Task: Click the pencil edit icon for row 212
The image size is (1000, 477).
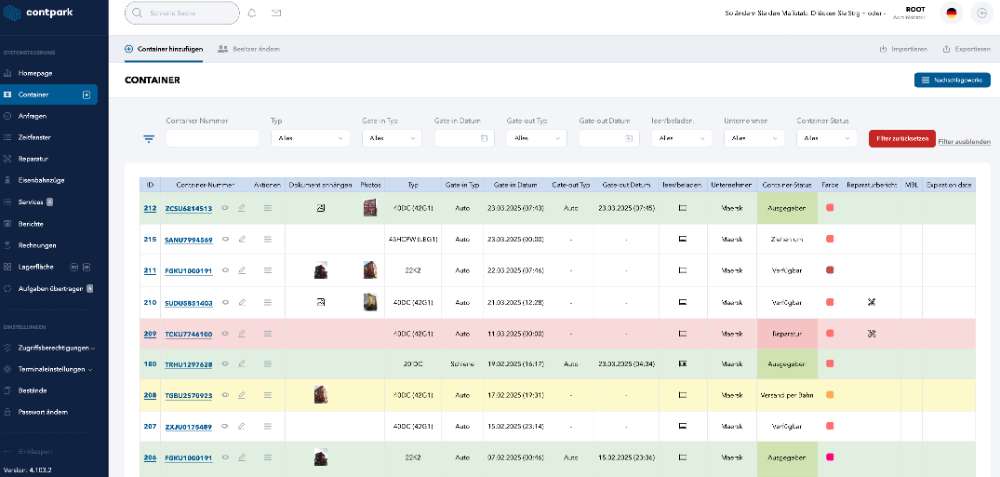Action: click(242, 208)
